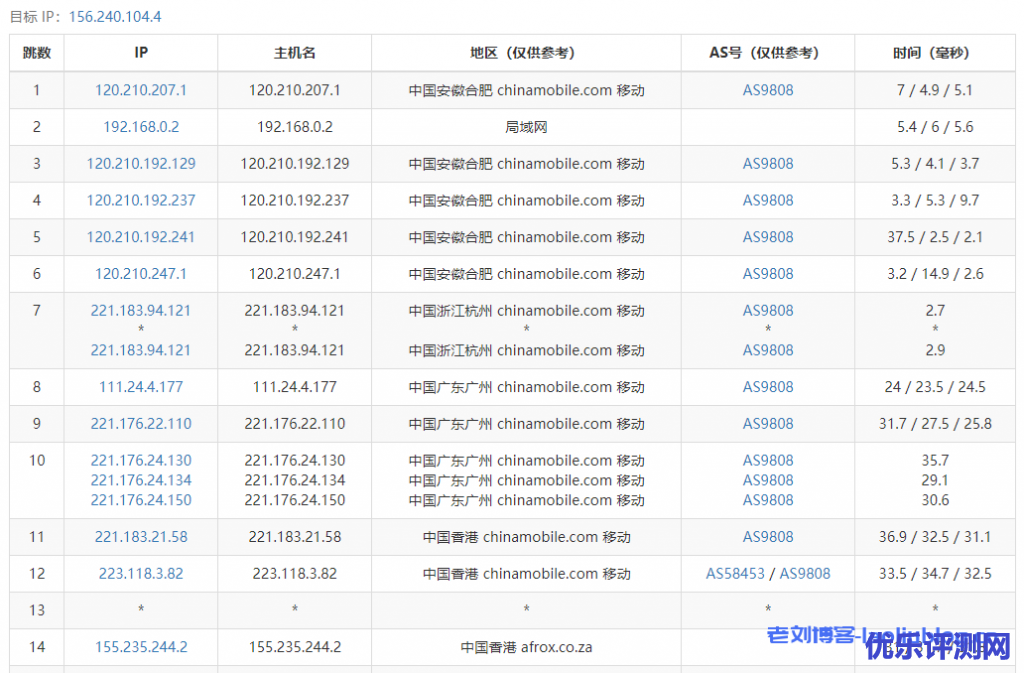Click the 192.168.0.2 IP link
Screen dimensions: 1024x673
(141, 127)
